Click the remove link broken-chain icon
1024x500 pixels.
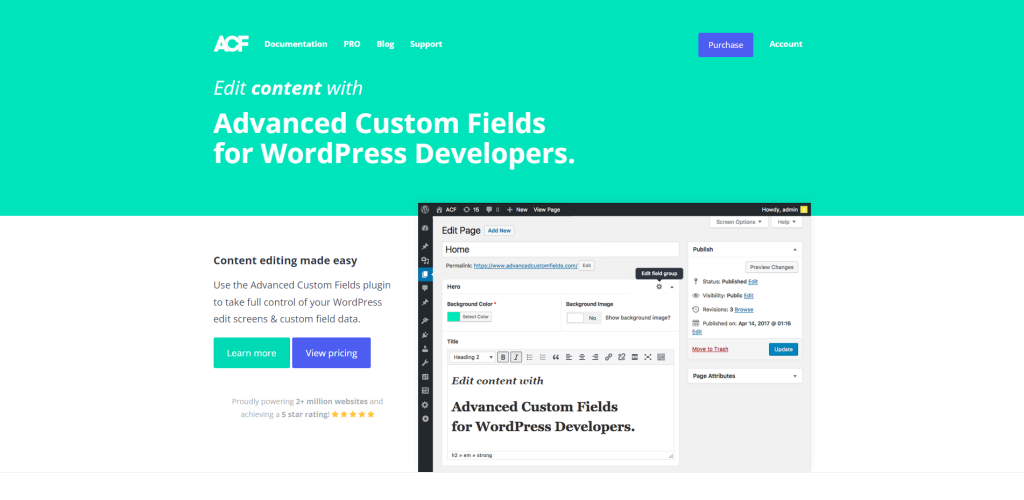[x=622, y=357]
